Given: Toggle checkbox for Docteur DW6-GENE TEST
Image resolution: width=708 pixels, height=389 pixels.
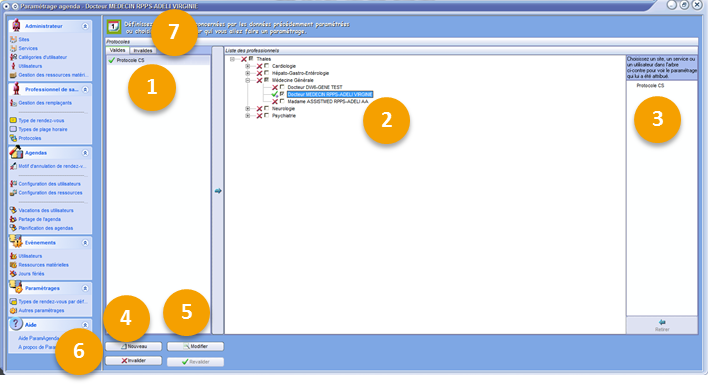Looking at the screenshot, I should [x=282, y=87].
